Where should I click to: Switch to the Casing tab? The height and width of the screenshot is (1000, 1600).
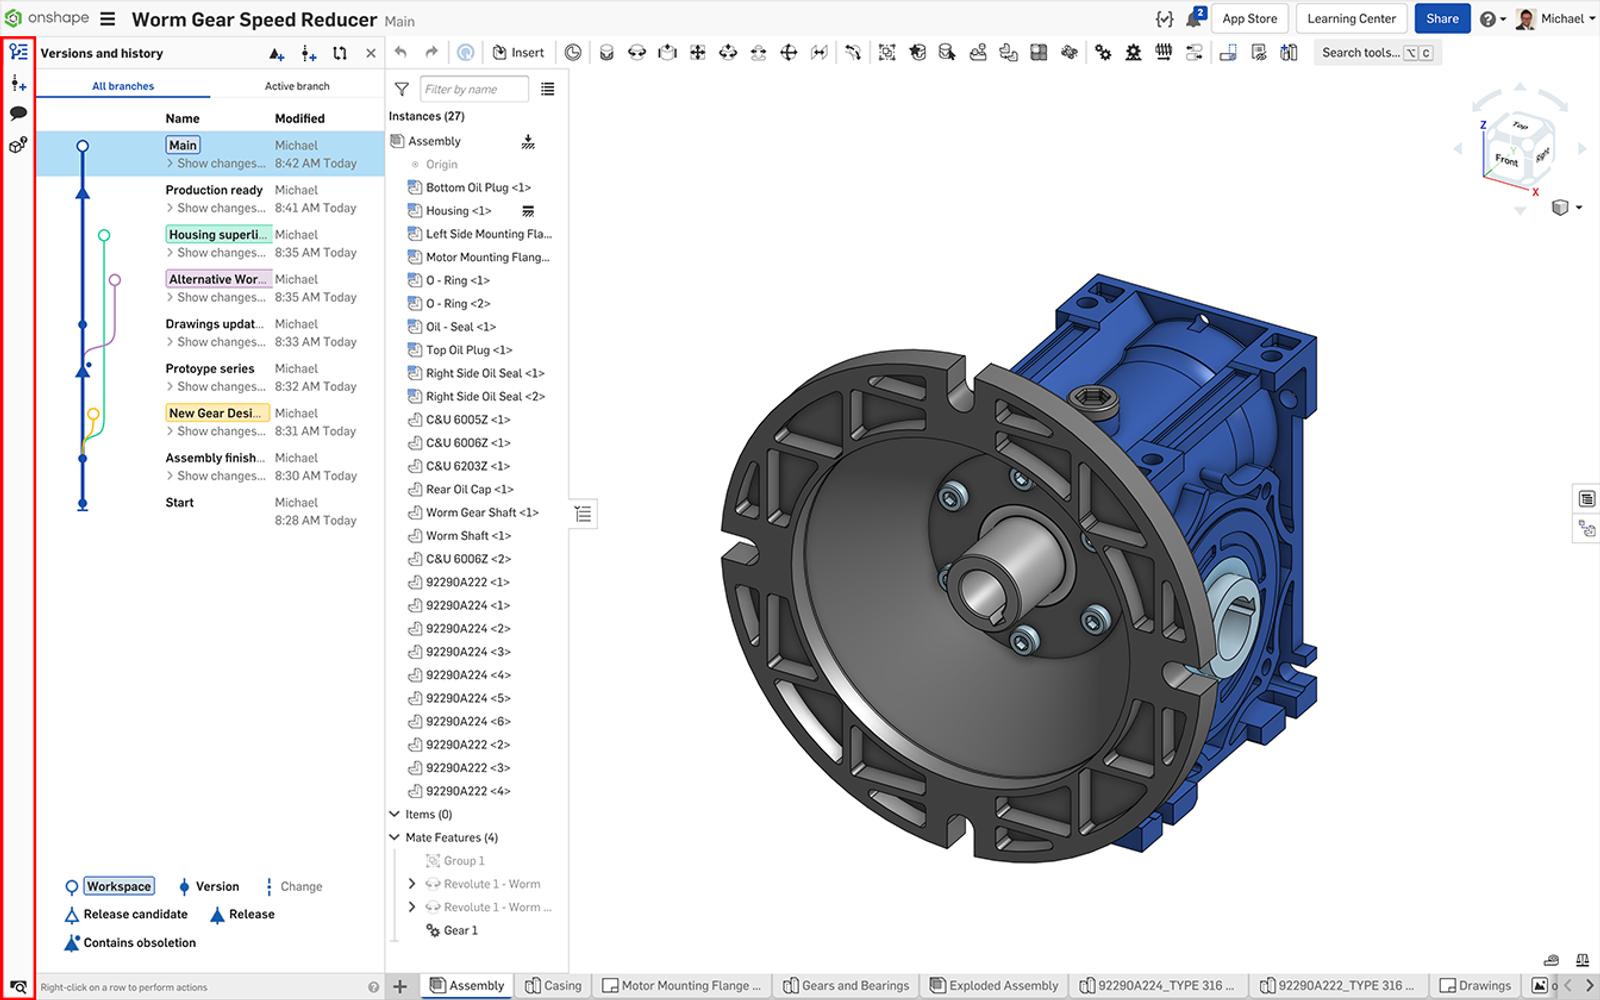coord(553,986)
